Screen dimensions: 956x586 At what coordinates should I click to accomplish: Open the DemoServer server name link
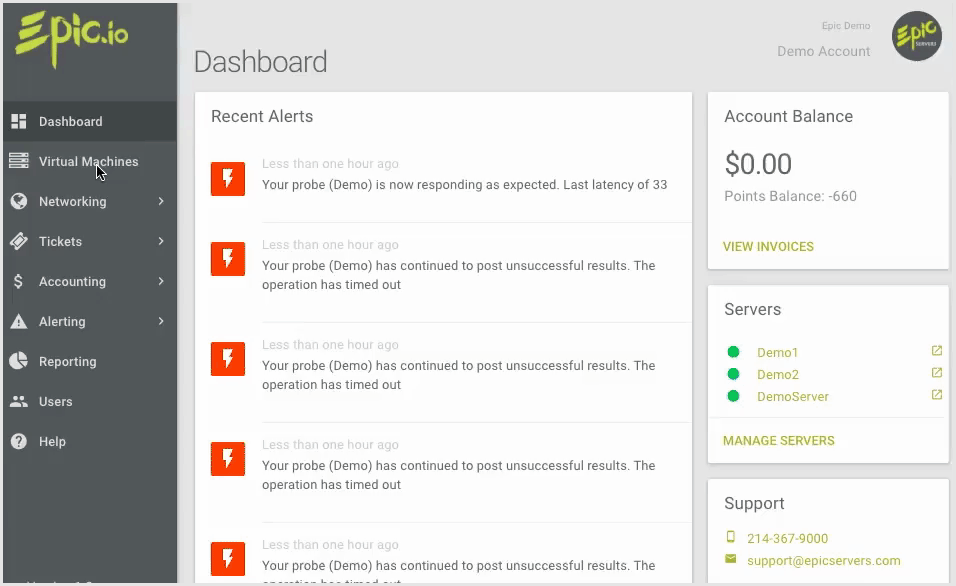792,396
